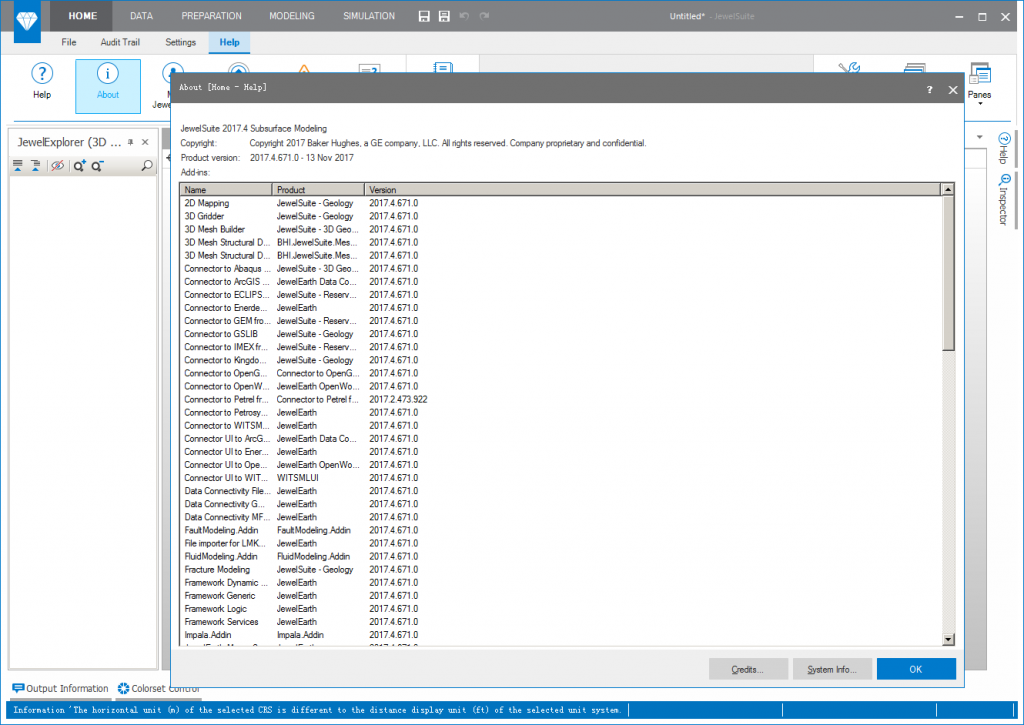Select the Connector to Petrel row
The width and height of the screenshot is (1024, 725).
[561, 399]
